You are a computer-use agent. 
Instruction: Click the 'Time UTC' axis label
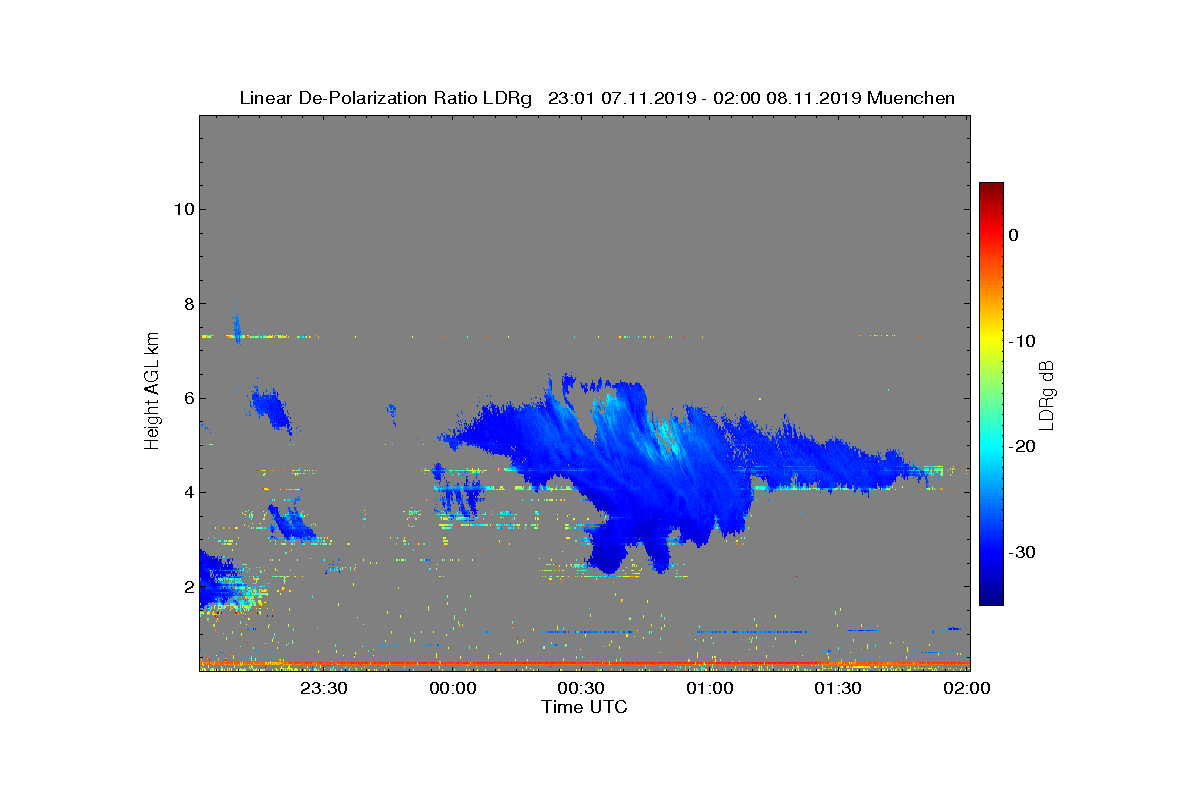585,707
